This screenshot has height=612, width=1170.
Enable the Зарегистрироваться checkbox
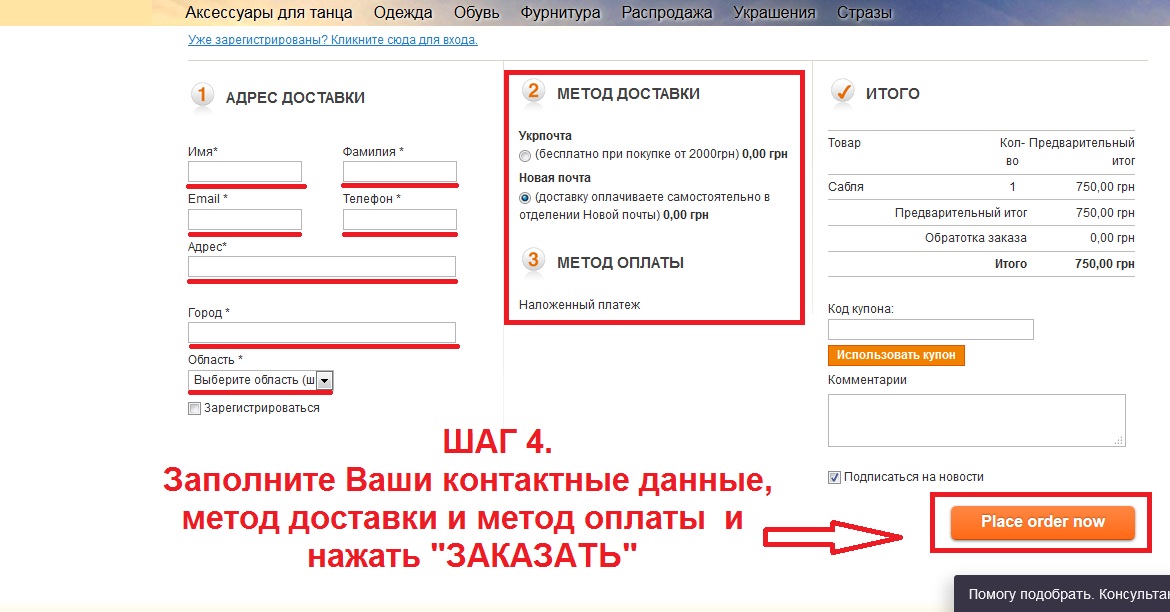[x=194, y=408]
